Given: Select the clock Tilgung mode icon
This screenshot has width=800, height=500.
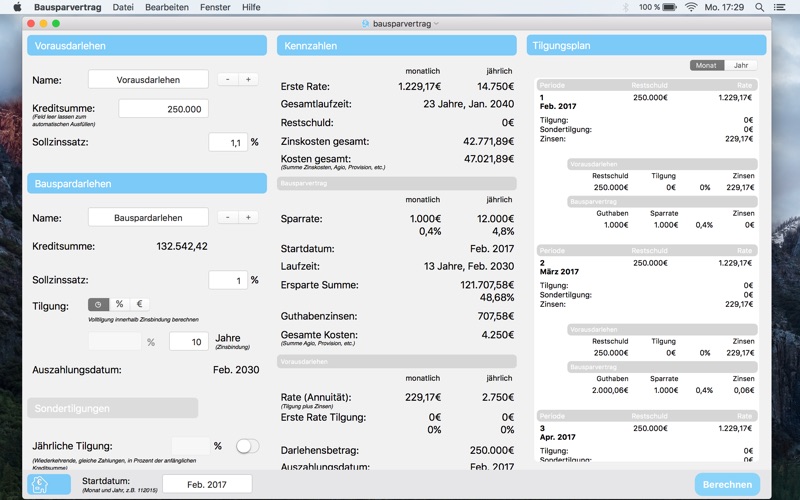Looking at the screenshot, I should click(98, 304).
